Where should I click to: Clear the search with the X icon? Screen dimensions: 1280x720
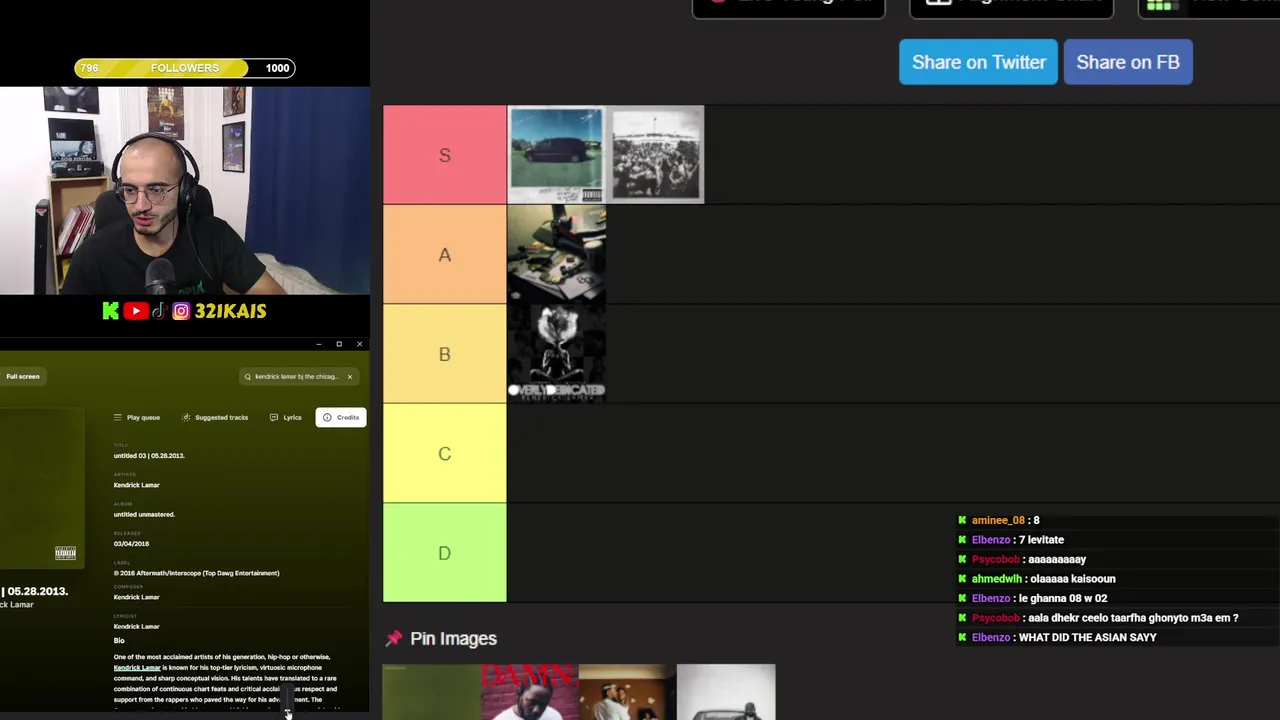[349, 377]
